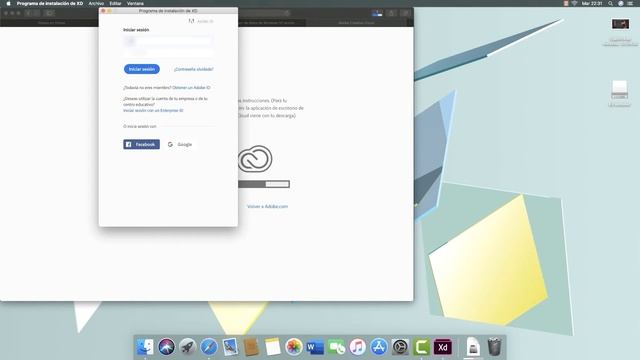This screenshot has height=360, width=640.
Task: Open the yellow Notes app in dock
Action: 272,347
